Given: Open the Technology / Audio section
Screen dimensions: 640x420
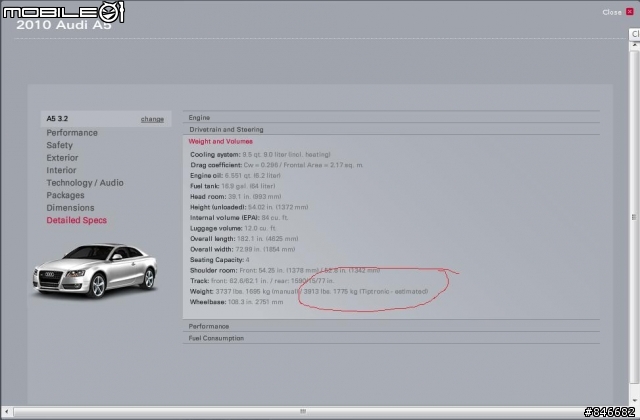Looking at the screenshot, I should (85, 183).
